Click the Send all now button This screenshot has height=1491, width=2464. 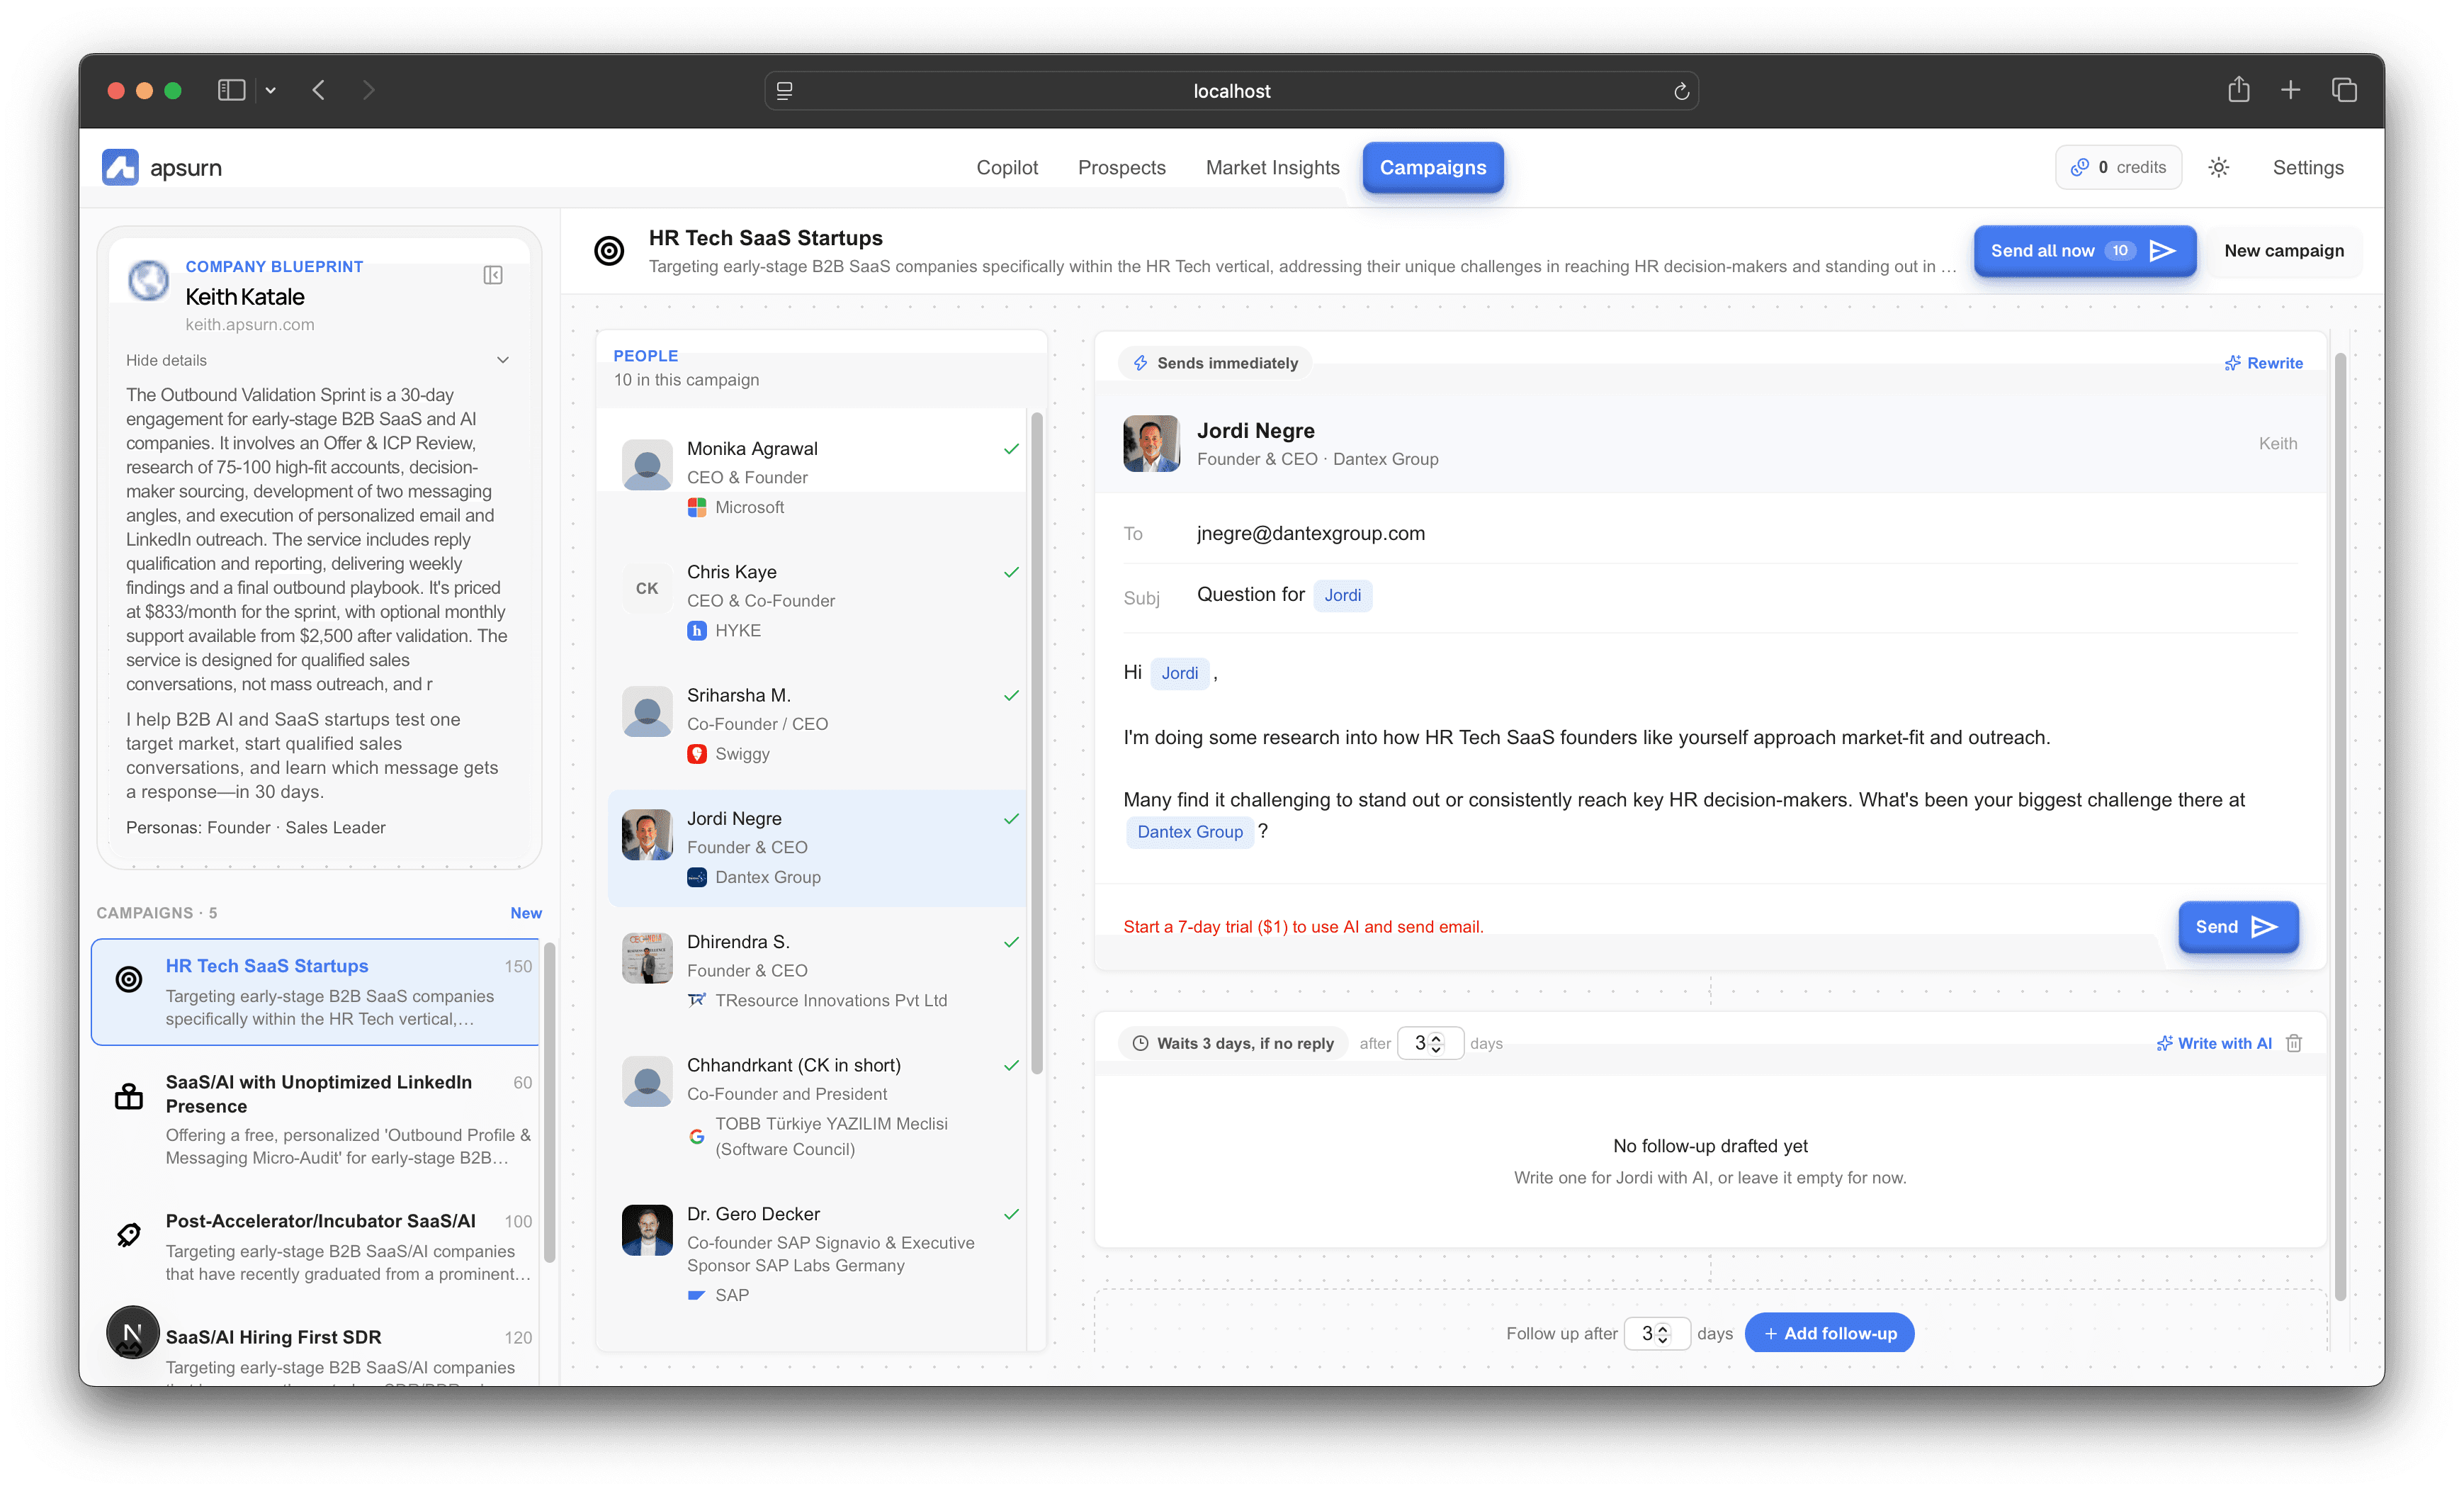coord(2084,250)
